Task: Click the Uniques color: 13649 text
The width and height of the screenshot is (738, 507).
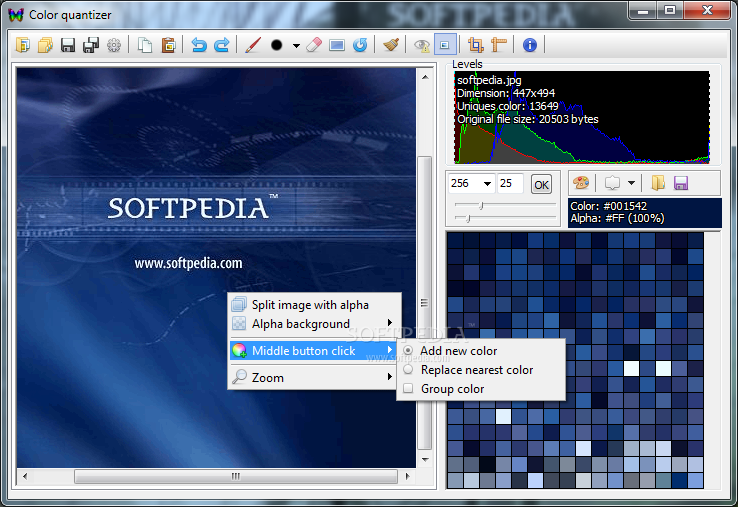Action: coord(508,106)
